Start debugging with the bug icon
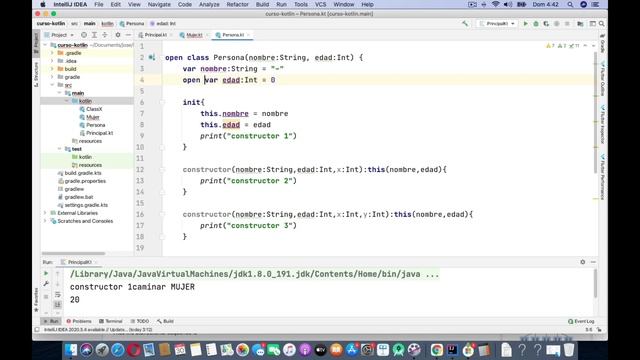This screenshot has width=640, height=360. (536, 24)
